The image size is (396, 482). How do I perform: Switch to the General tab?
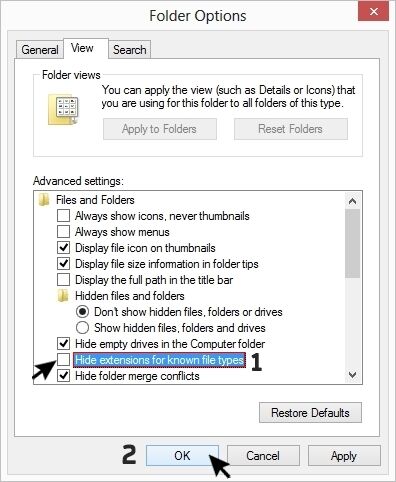coord(40,50)
